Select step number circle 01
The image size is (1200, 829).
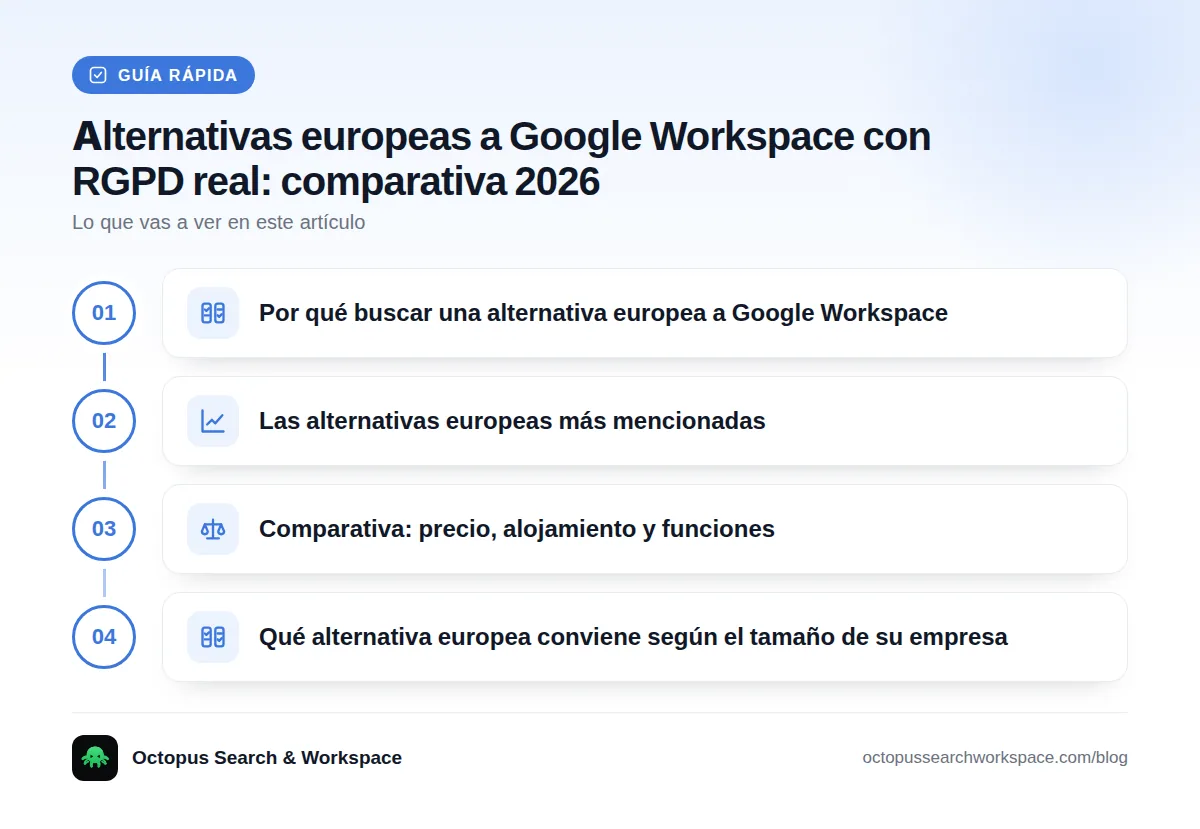click(x=104, y=313)
